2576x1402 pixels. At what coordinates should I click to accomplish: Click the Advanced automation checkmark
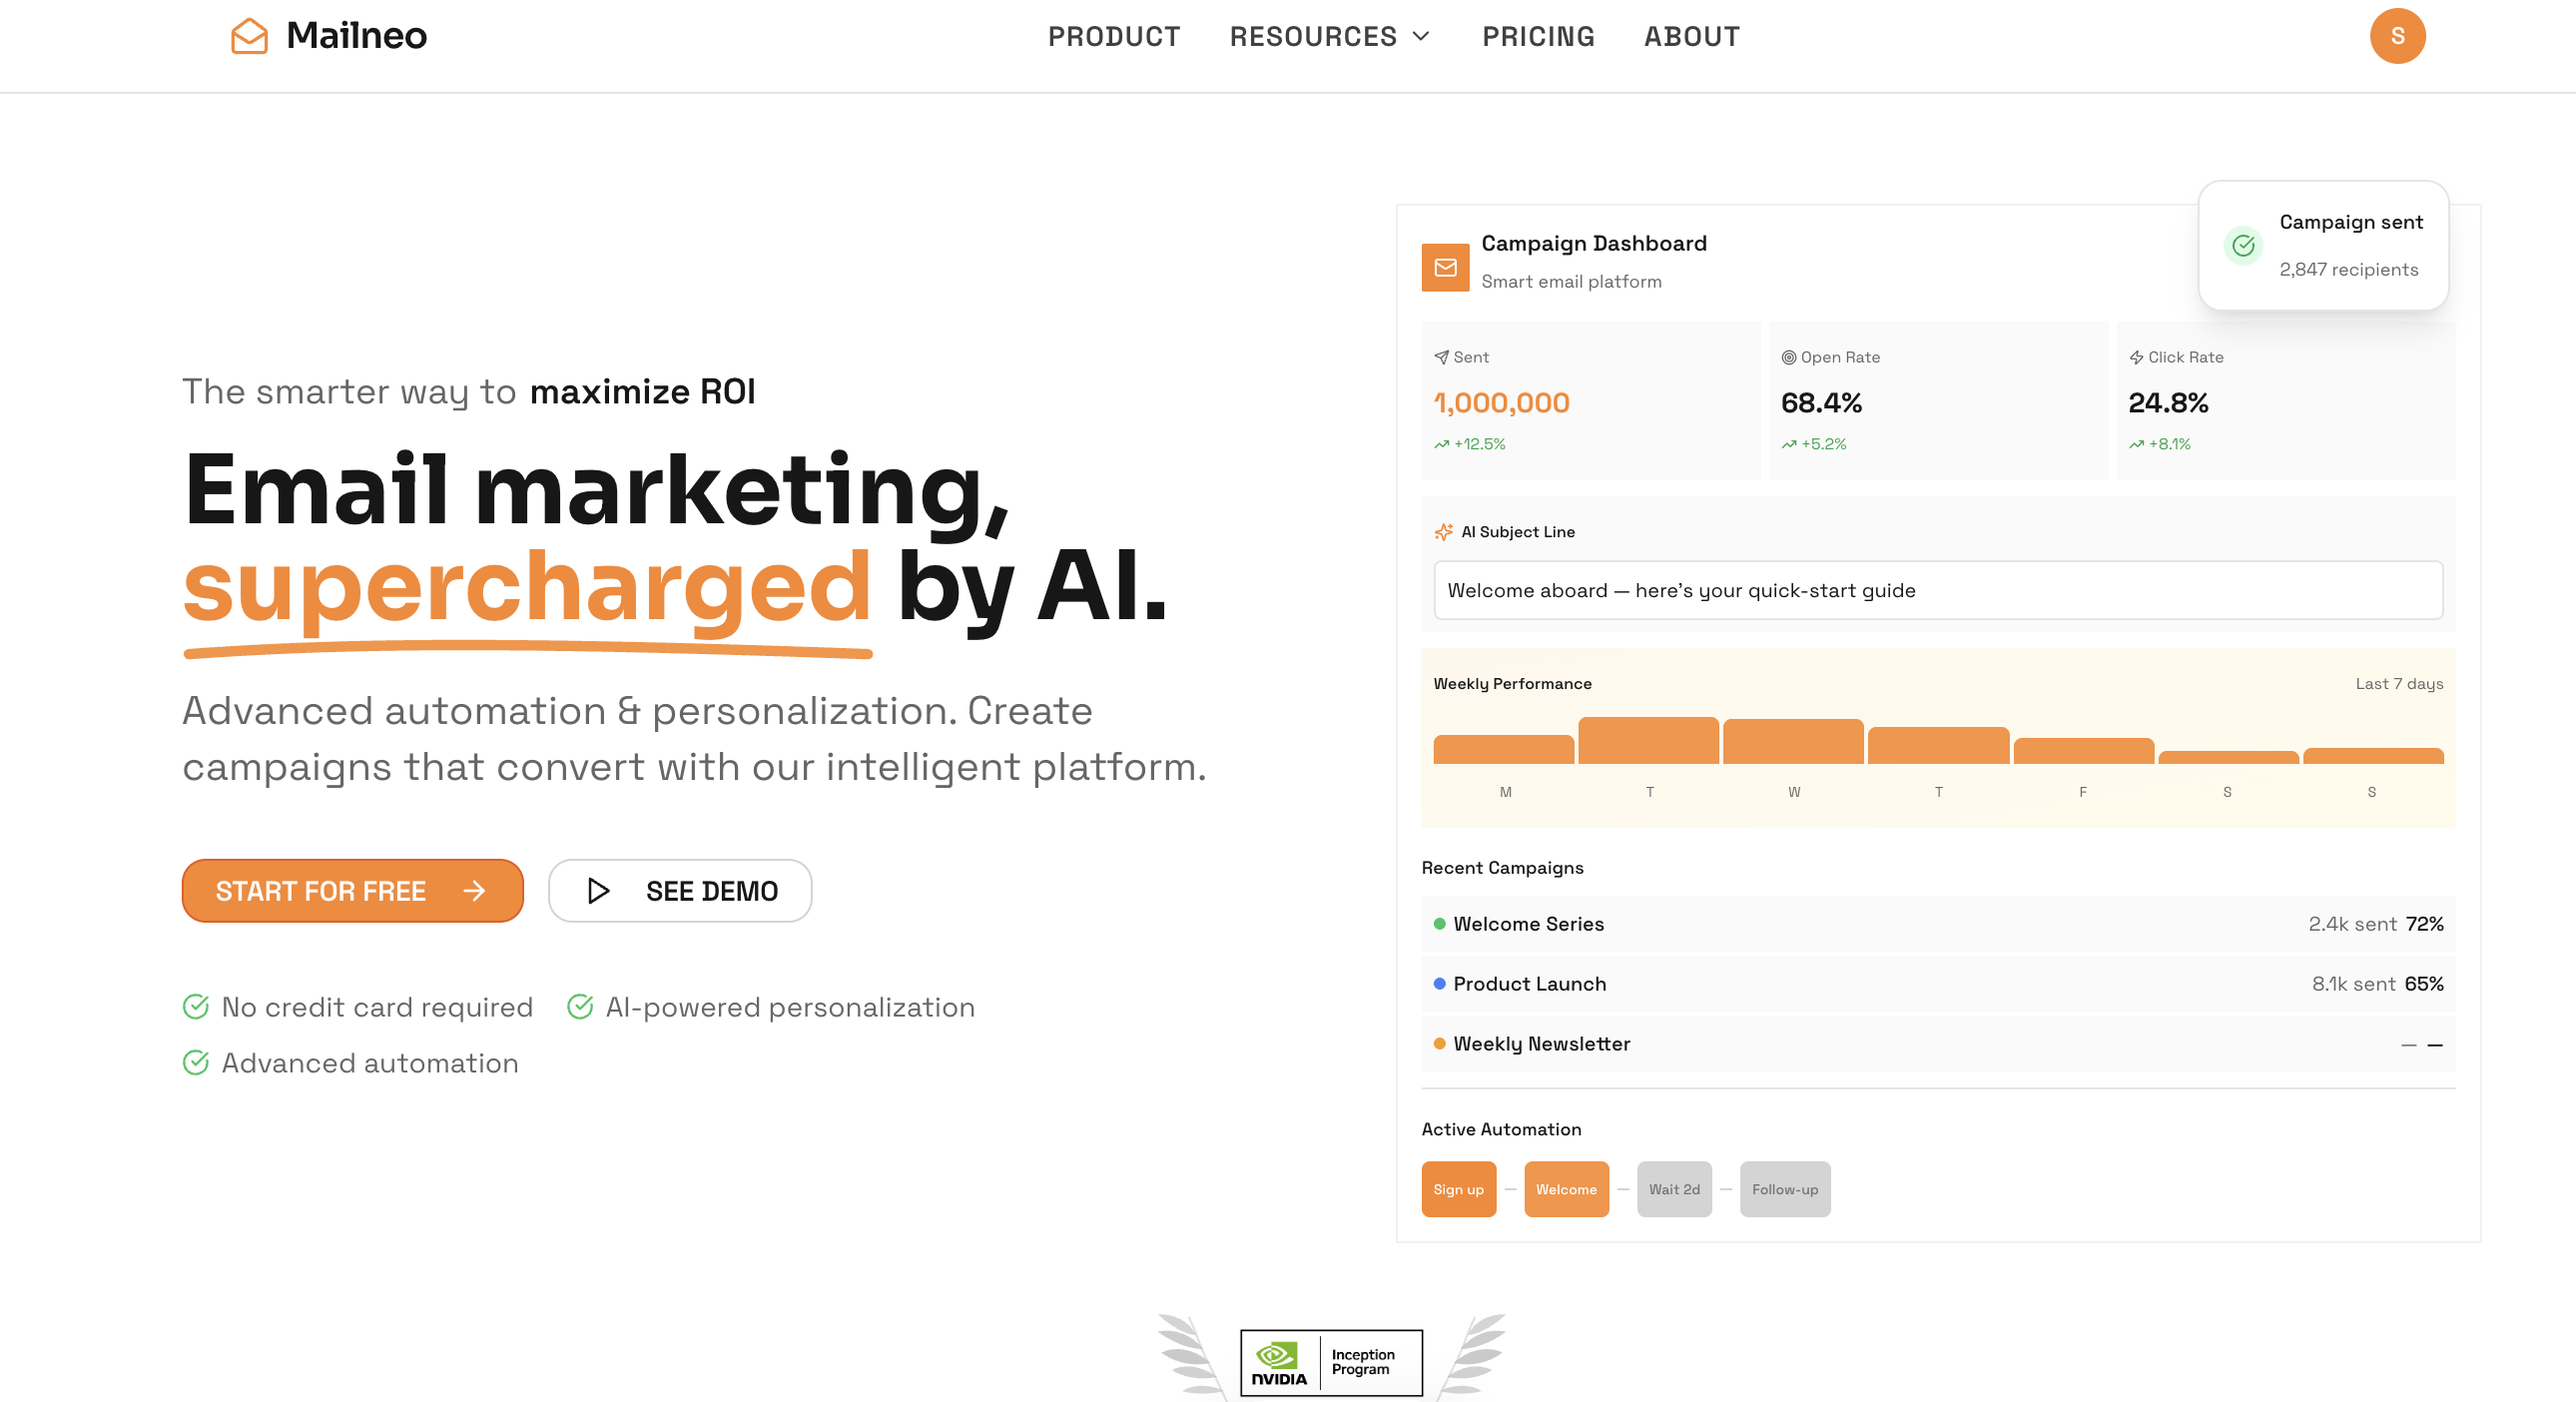click(196, 1062)
